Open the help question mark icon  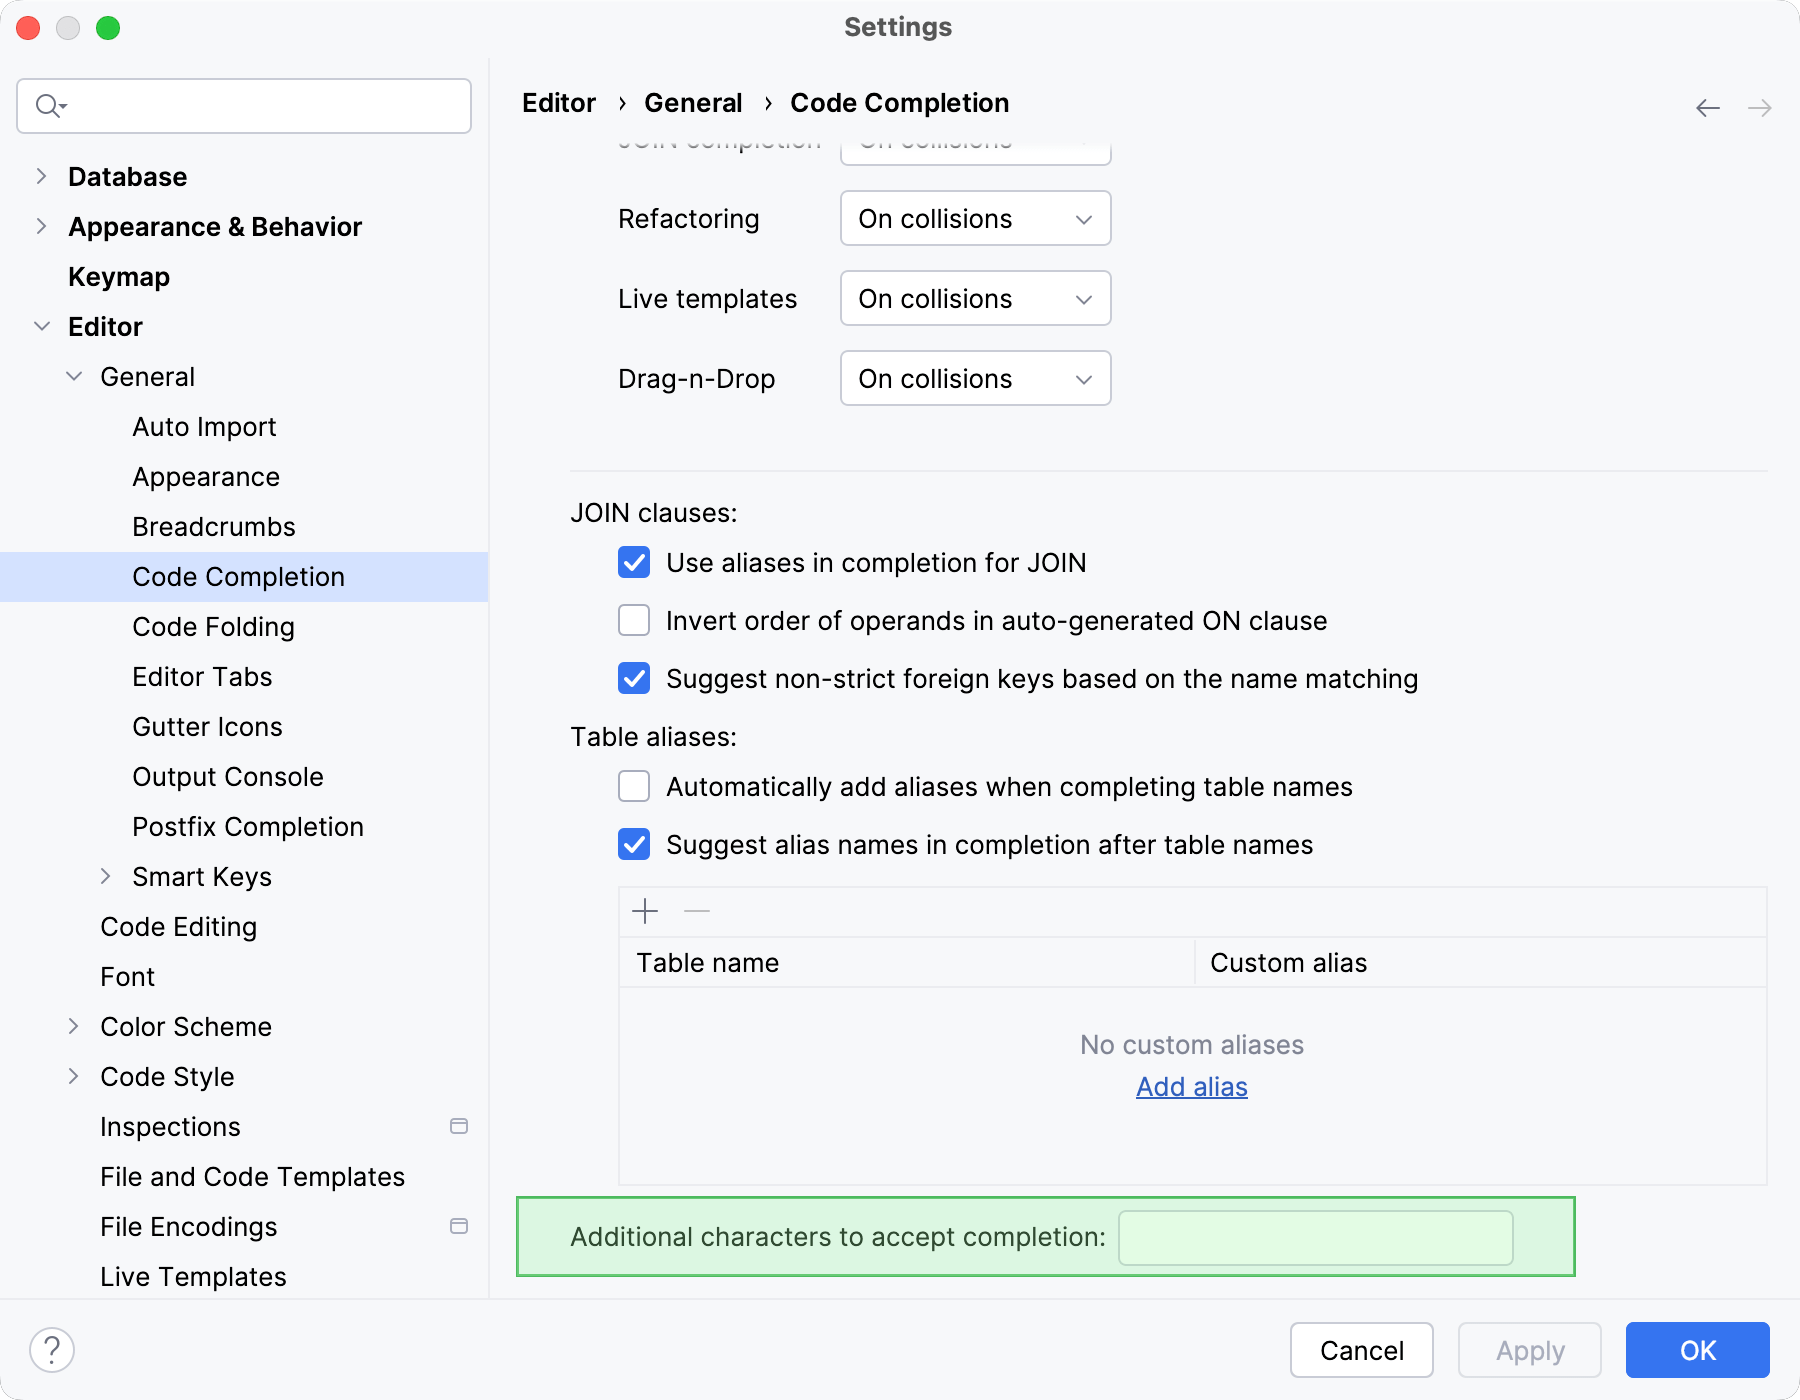point(50,1349)
